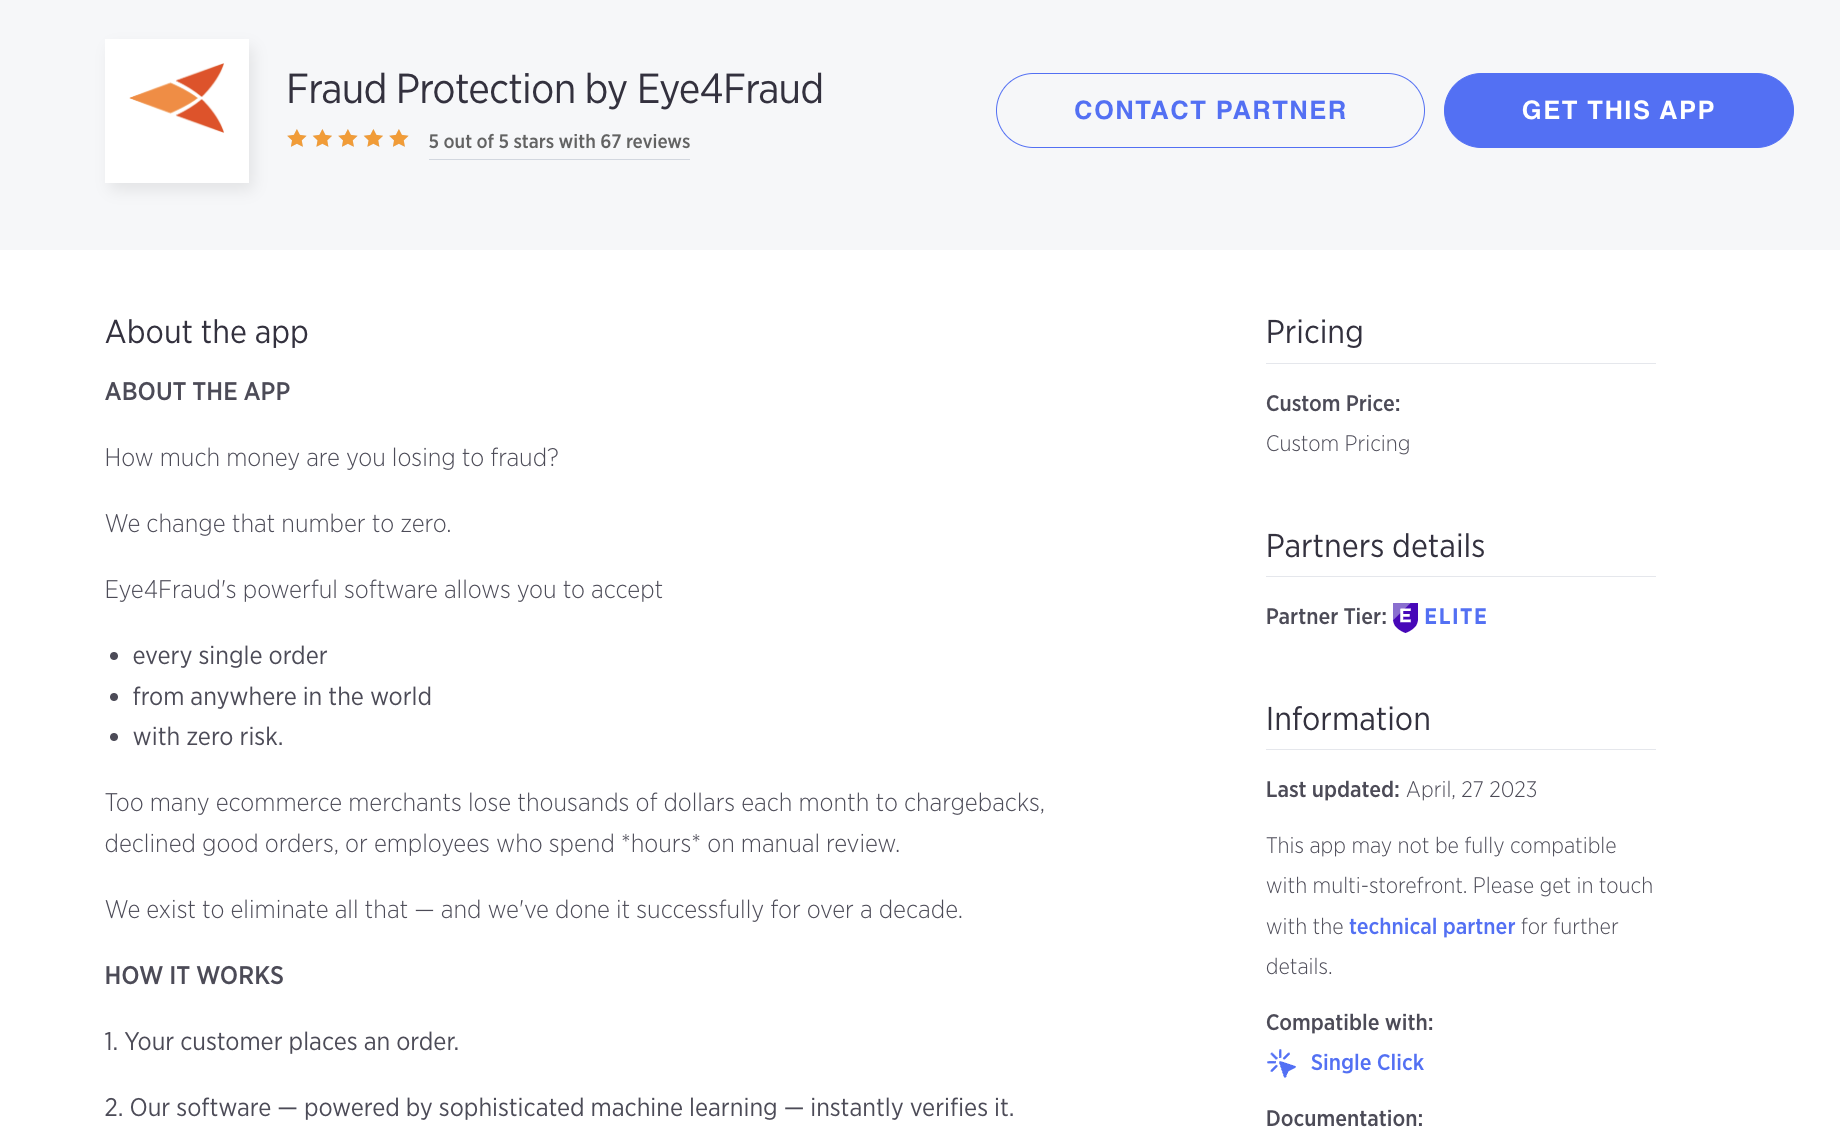Click the Partners details heading
Viewport: 1840px width, 1140px height.
tap(1375, 546)
